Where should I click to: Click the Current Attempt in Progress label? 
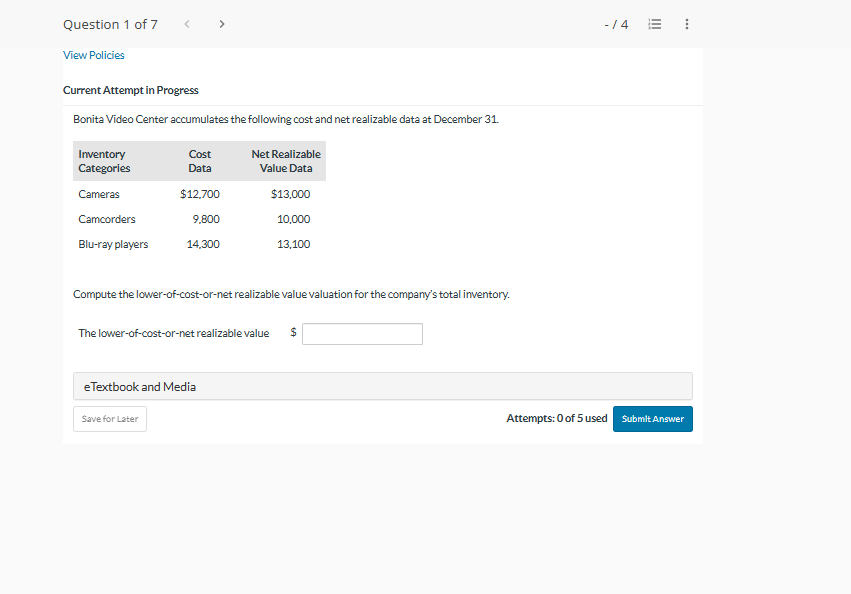[131, 90]
